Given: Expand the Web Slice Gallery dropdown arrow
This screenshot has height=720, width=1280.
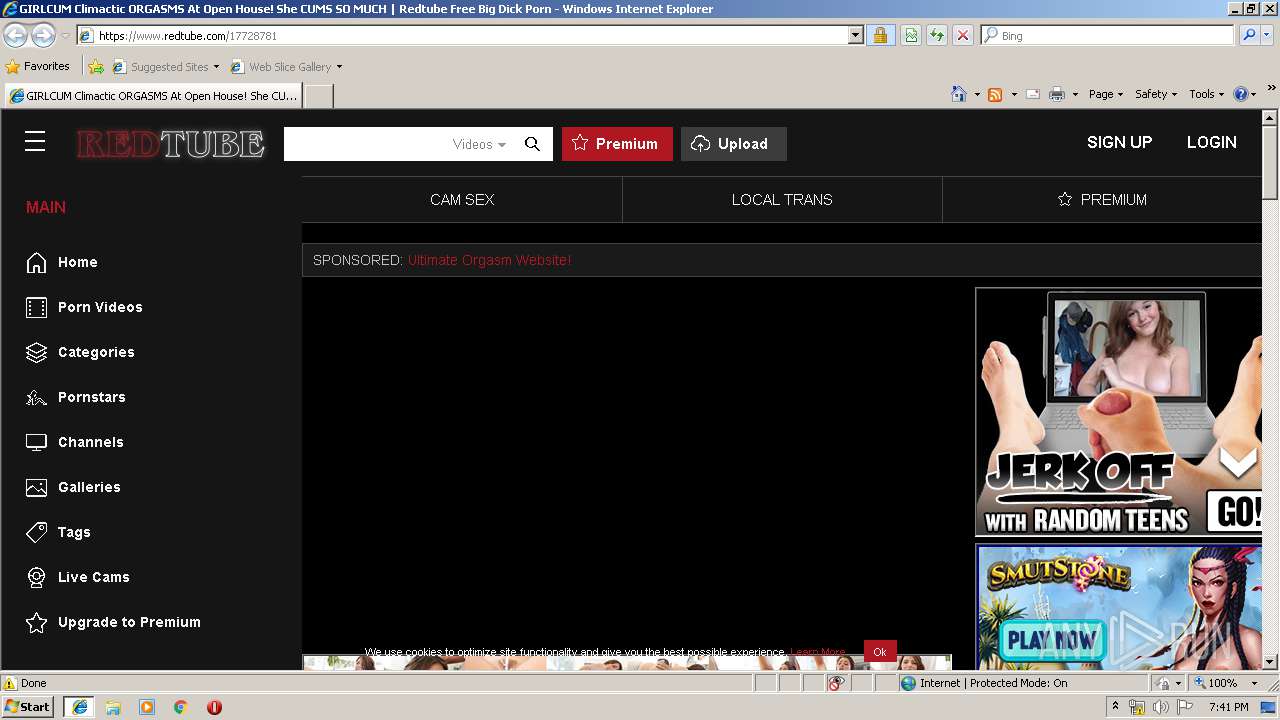Looking at the screenshot, I should (x=339, y=67).
